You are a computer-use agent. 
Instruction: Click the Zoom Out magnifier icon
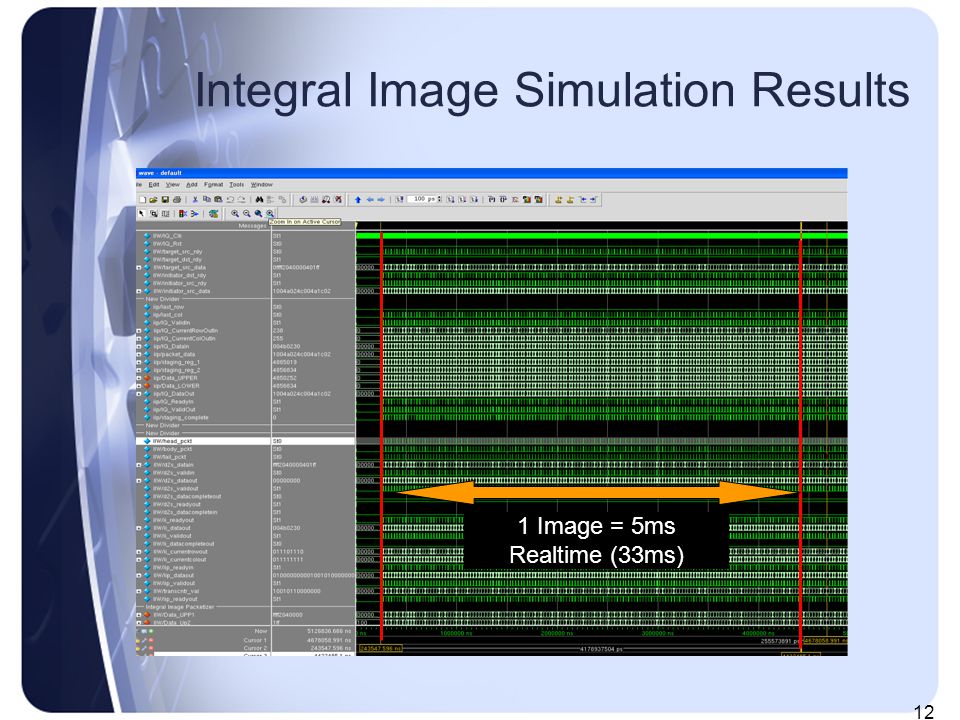pos(247,214)
